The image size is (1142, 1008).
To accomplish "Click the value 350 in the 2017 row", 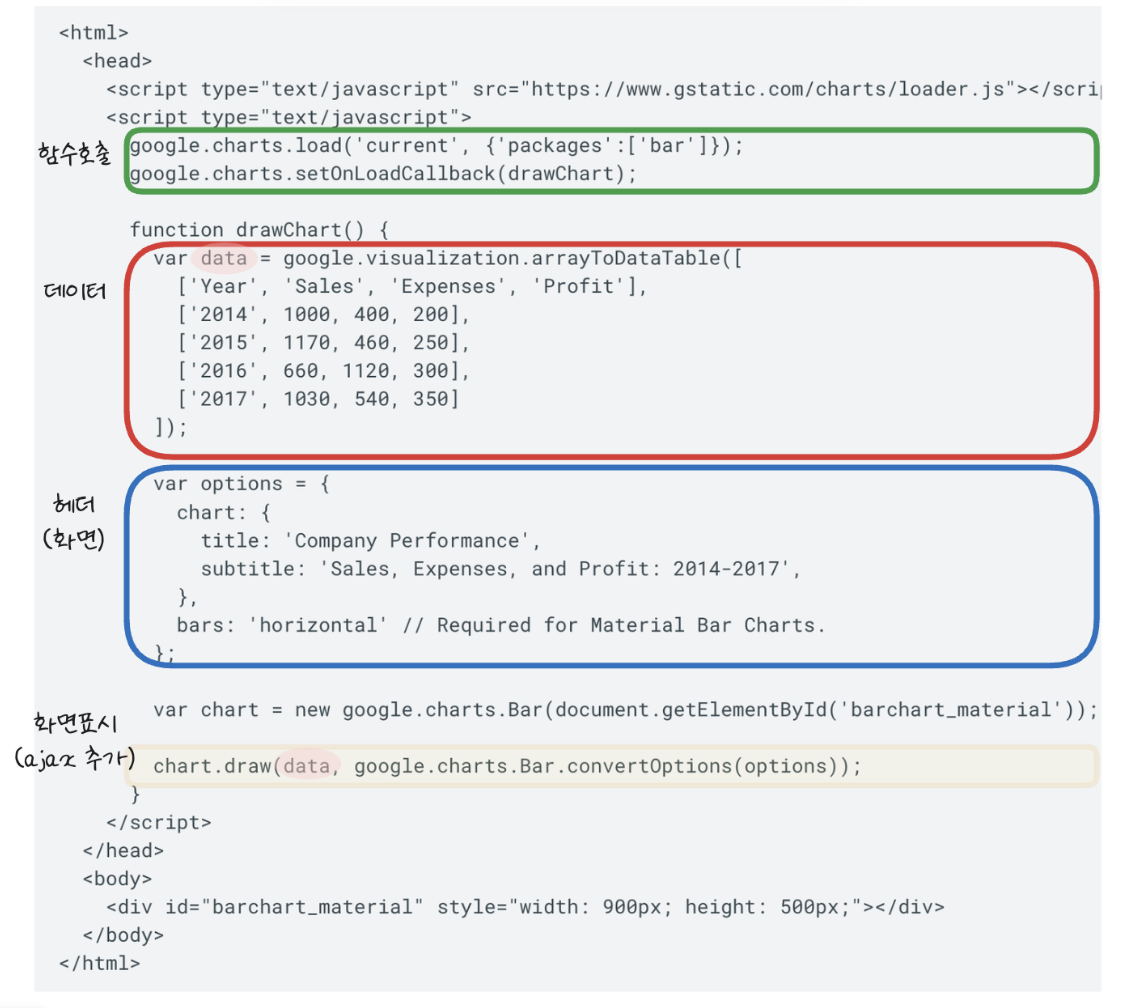I will pos(430,399).
